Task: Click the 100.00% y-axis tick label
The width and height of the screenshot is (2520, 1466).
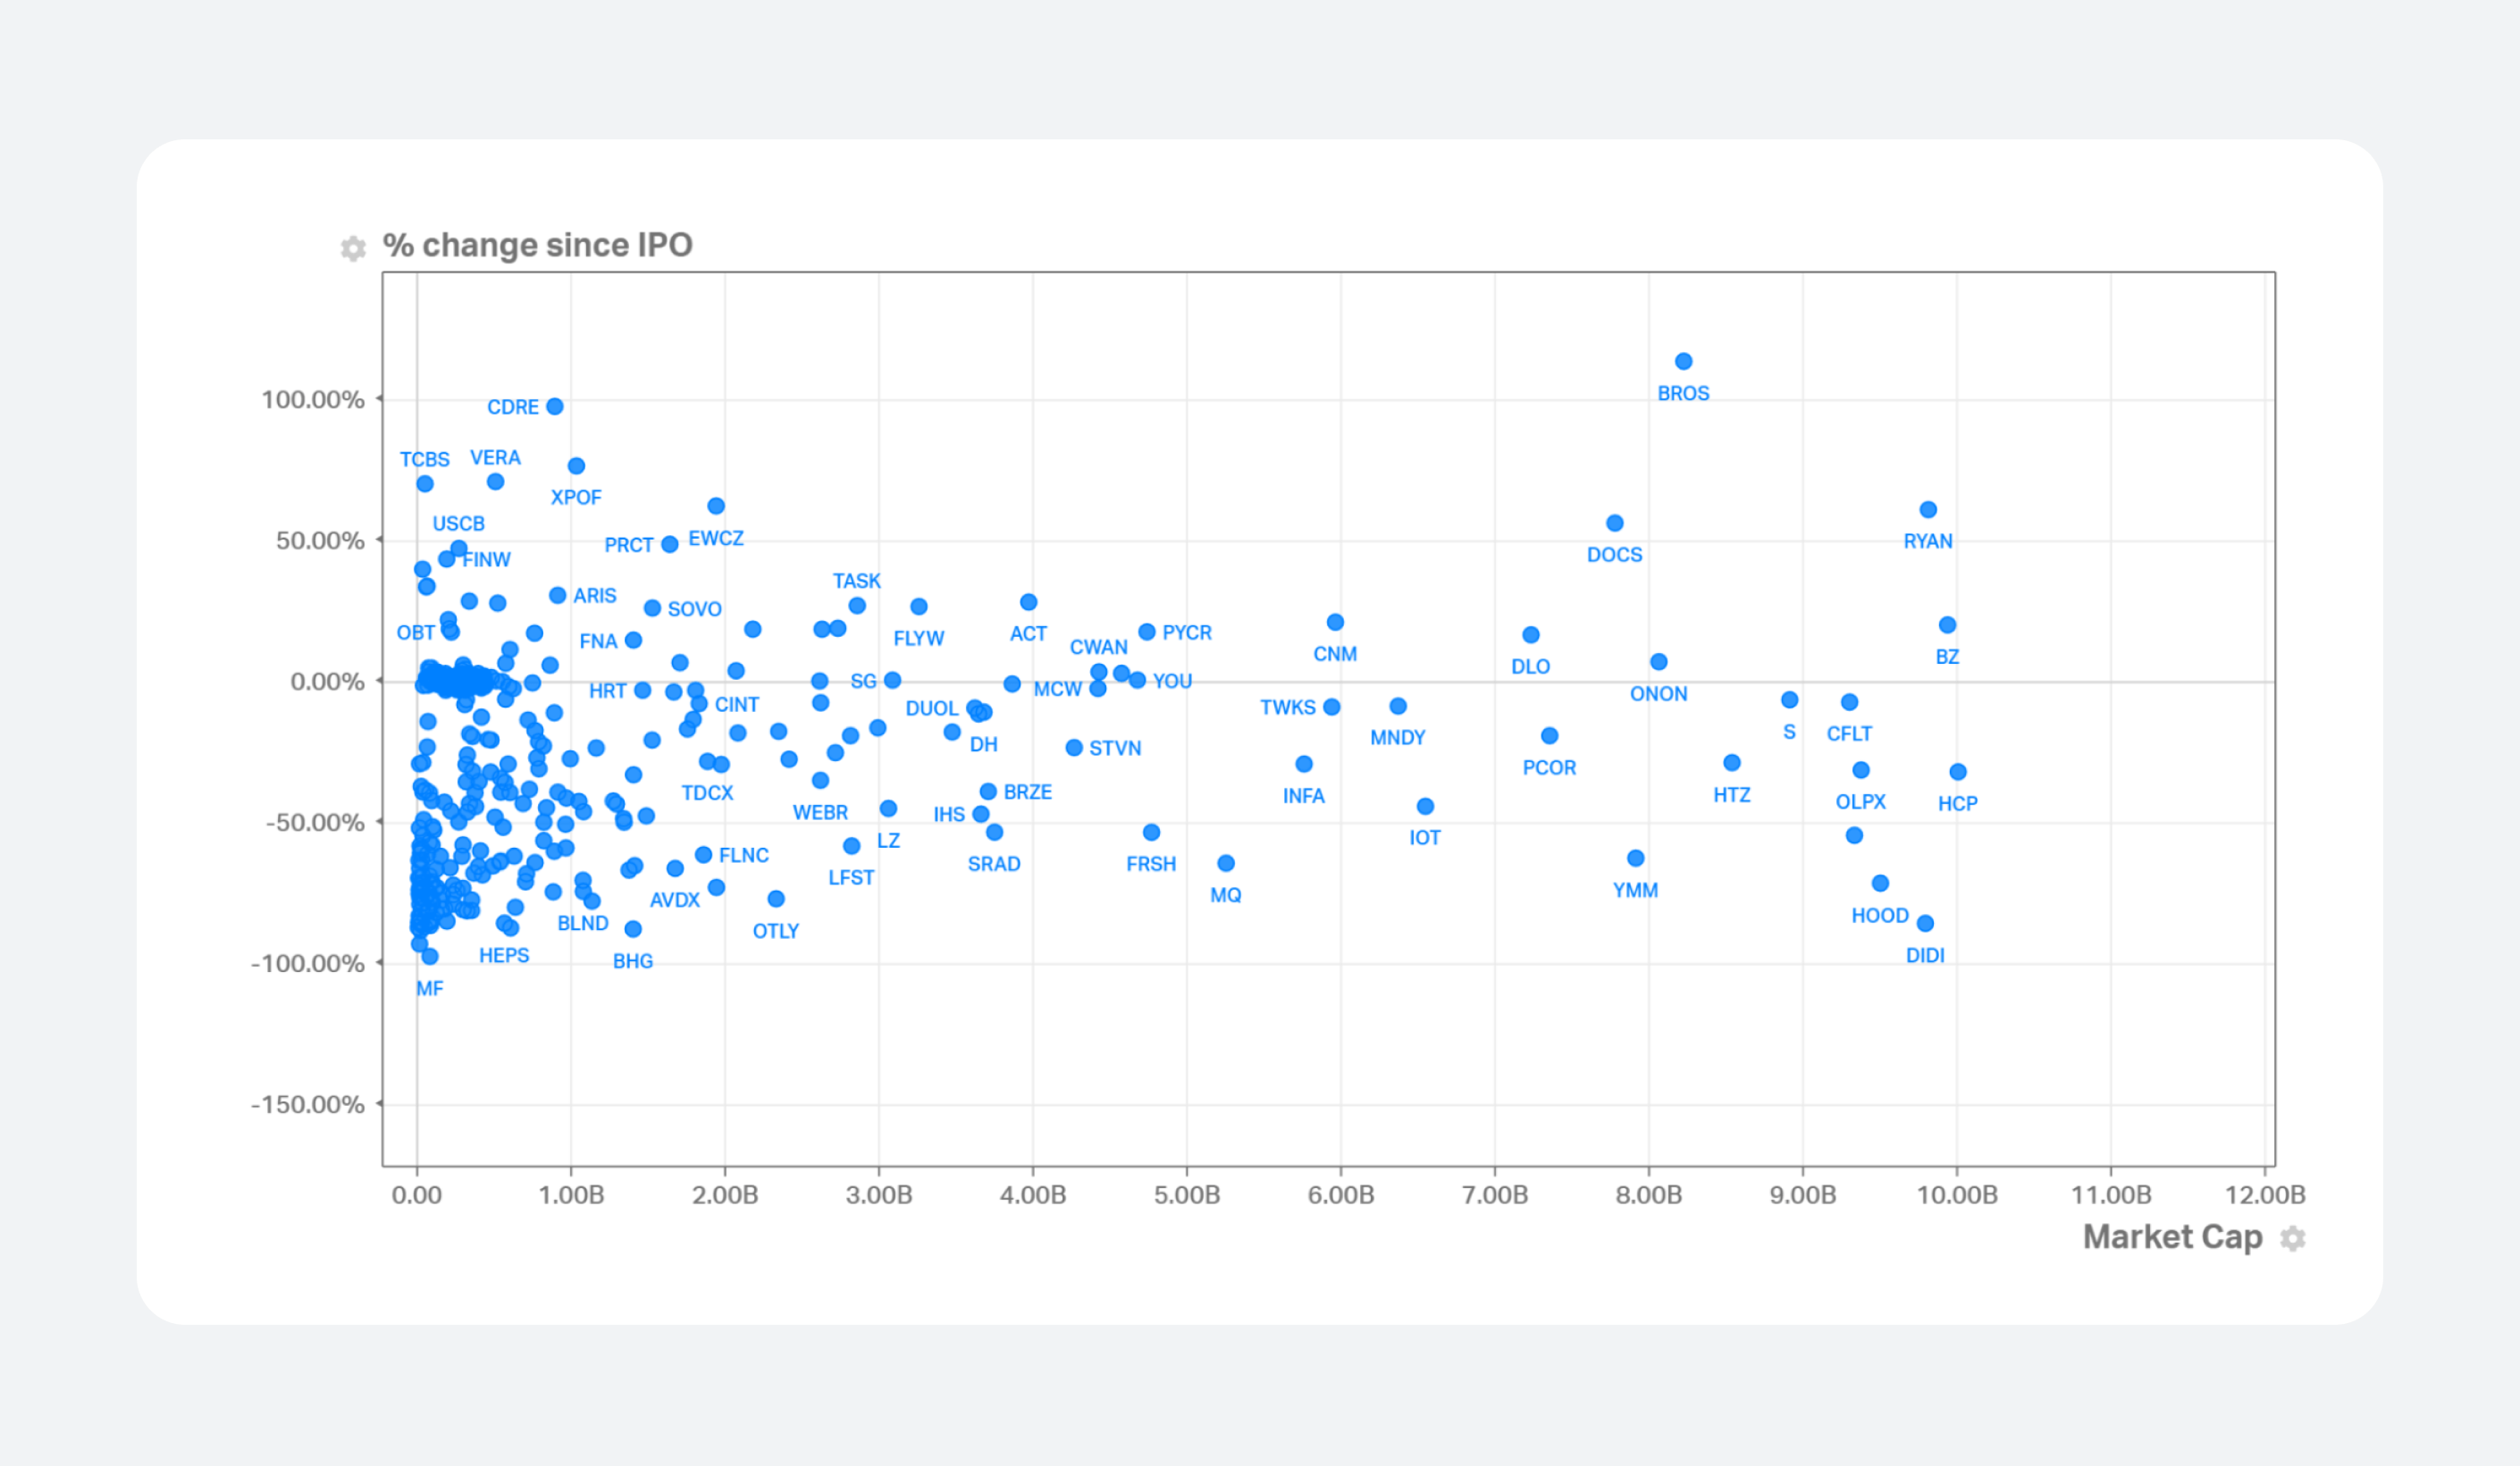Action: 313,400
